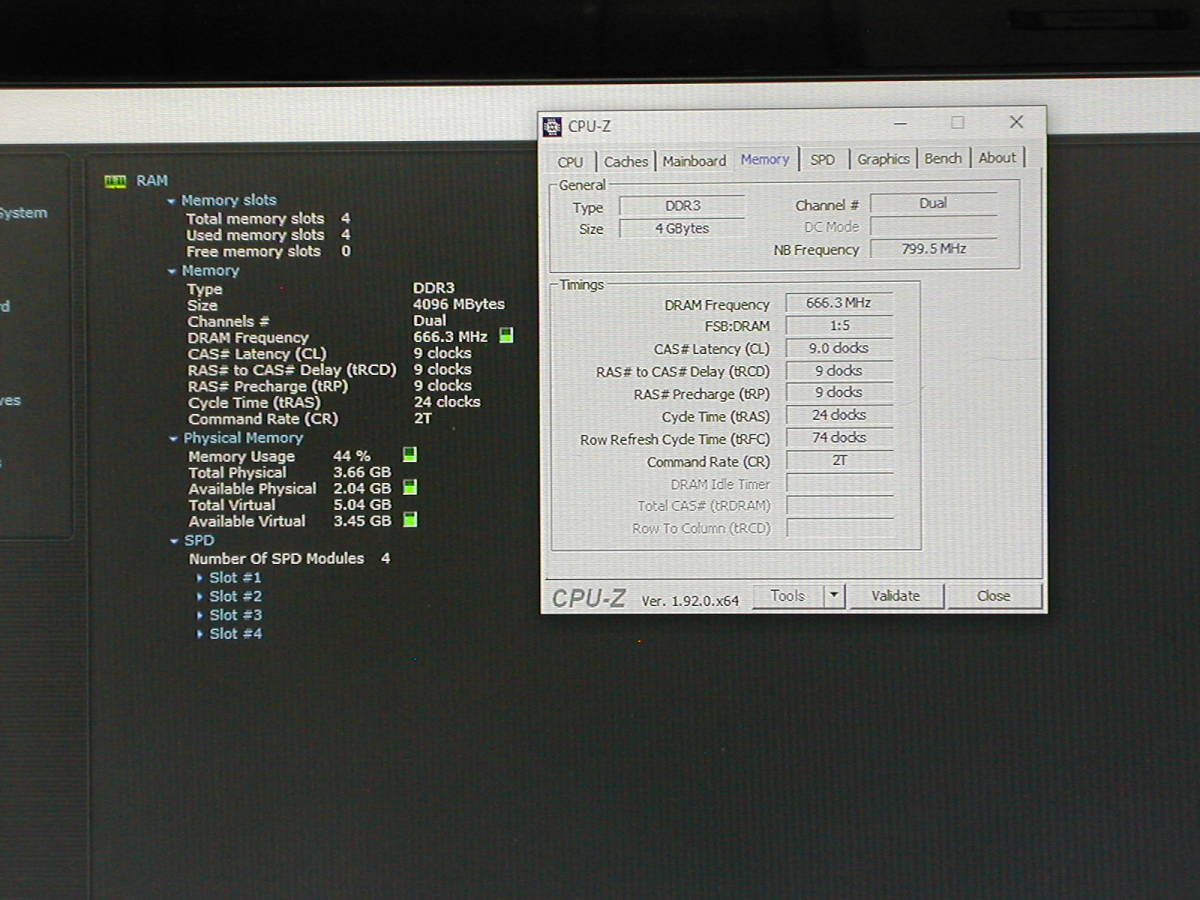This screenshot has width=1200, height=900.
Task: Click the memory Type field showing DDR3
Action: pos(683,206)
